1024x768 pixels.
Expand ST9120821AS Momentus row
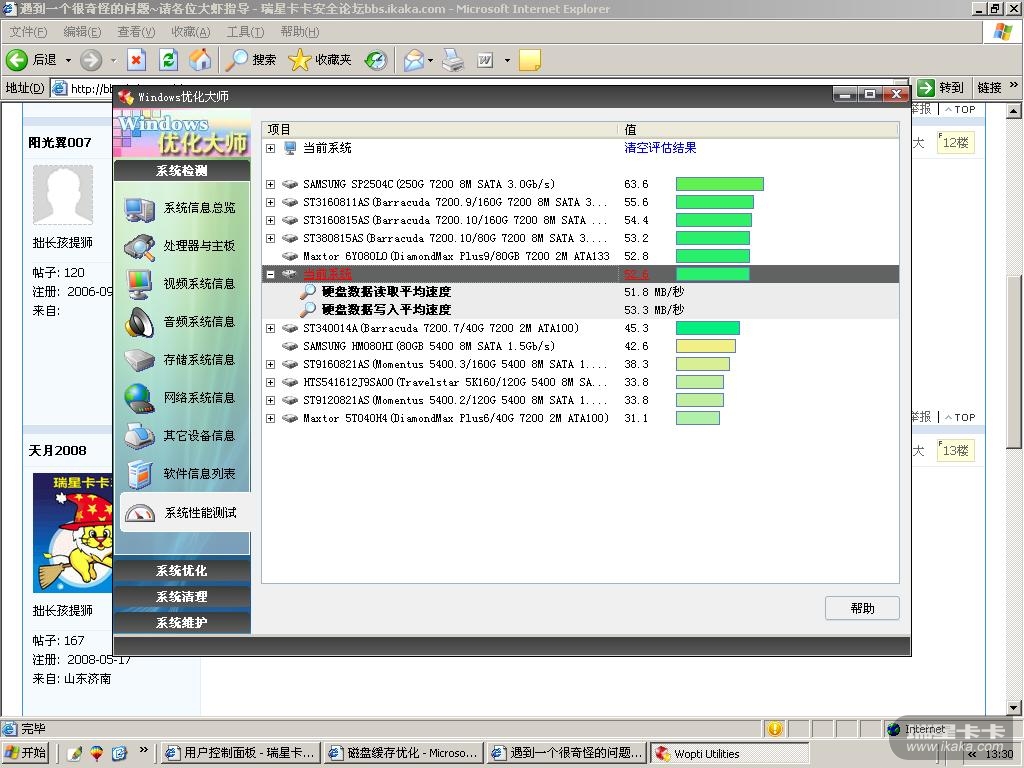(x=270, y=400)
